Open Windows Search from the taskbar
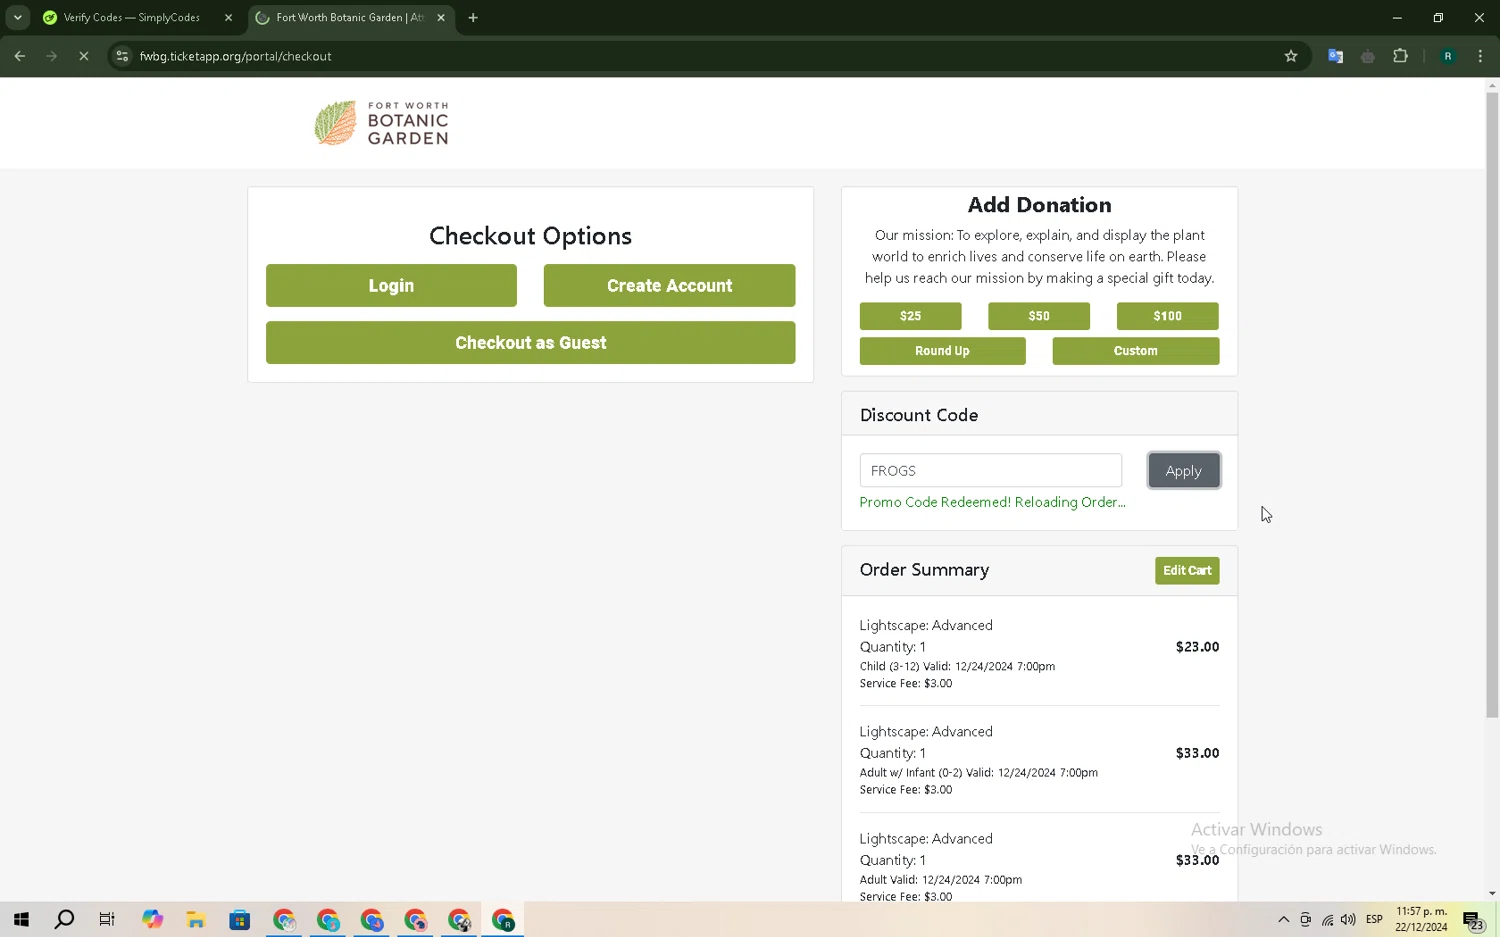The image size is (1500, 937). 64,919
